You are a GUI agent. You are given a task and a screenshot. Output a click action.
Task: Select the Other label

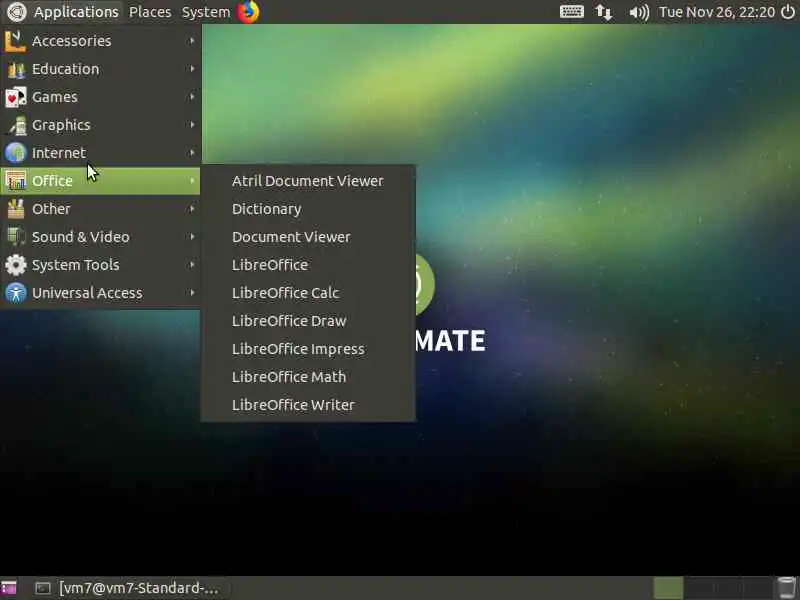point(51,209)
